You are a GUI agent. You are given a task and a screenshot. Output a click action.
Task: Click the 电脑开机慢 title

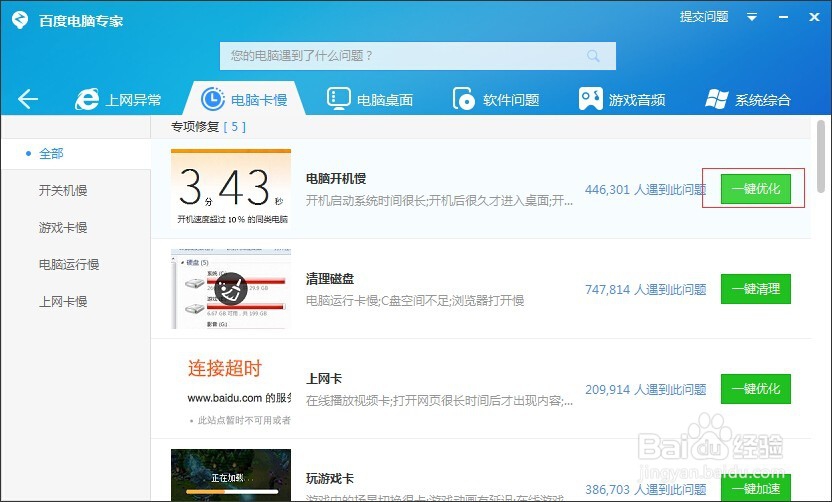pyautogui.click(x=336, y=179)
